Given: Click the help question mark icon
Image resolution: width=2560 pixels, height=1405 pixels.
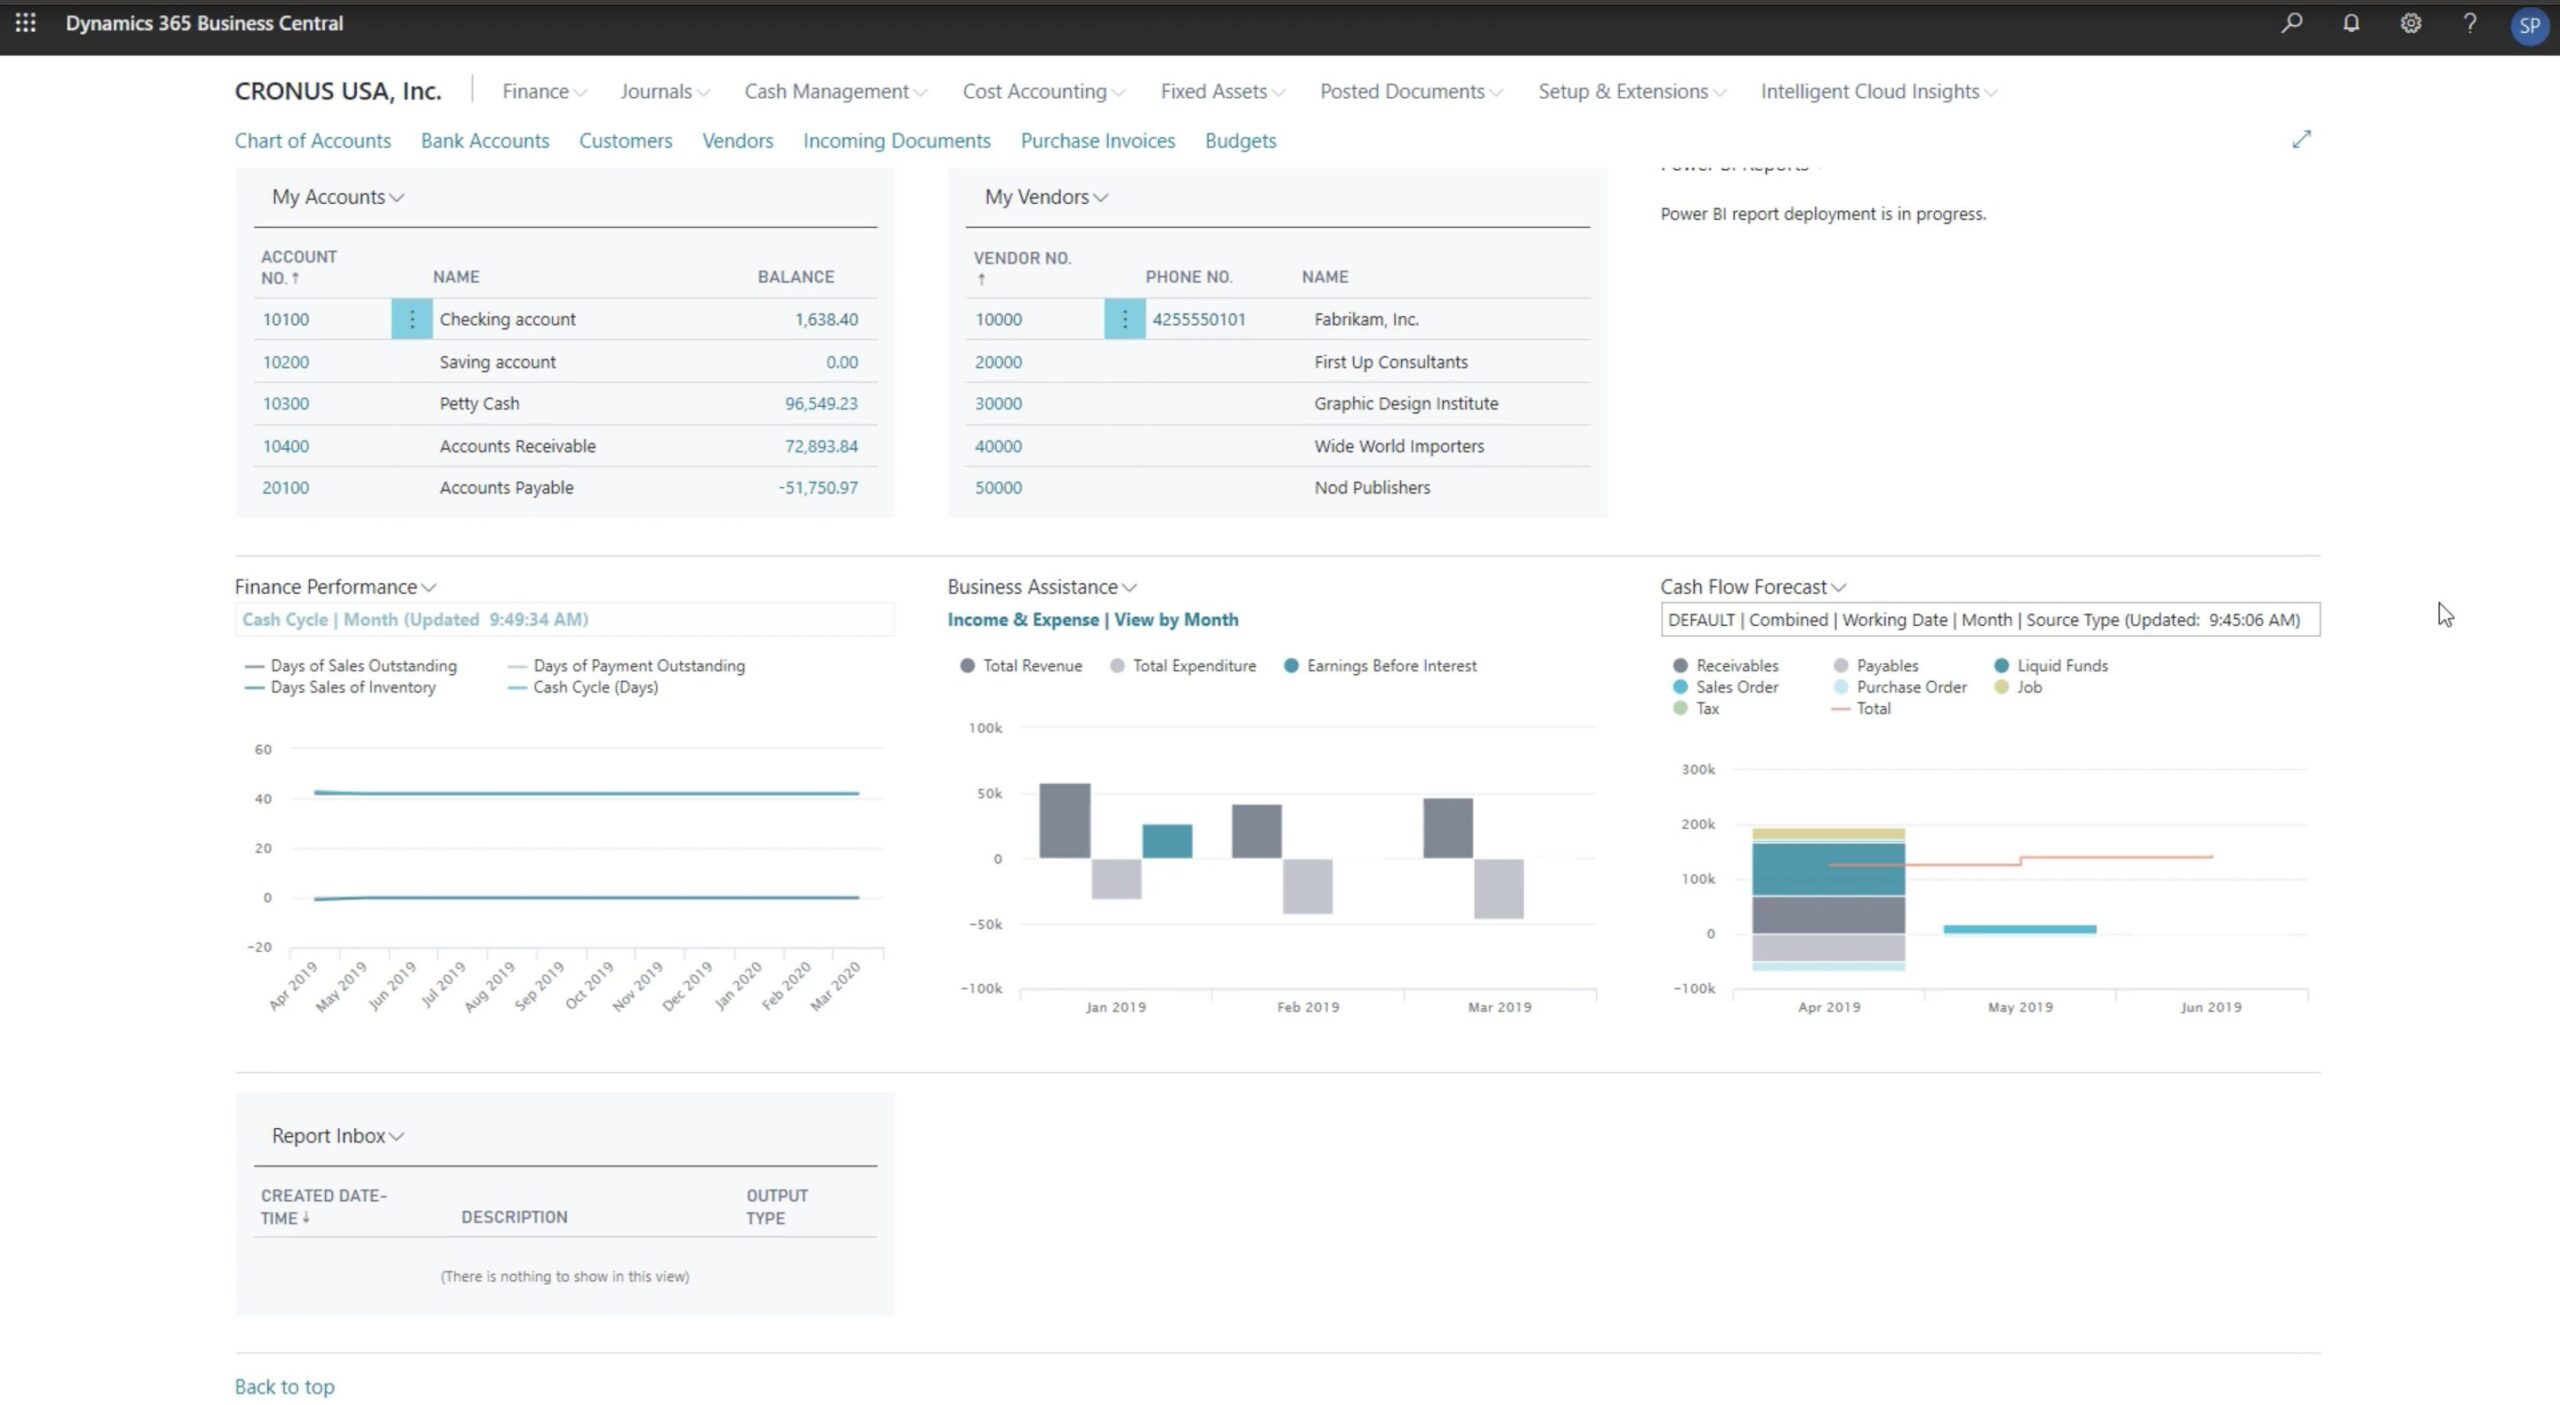Looking at the screenshot, I should coord(2470,23).
